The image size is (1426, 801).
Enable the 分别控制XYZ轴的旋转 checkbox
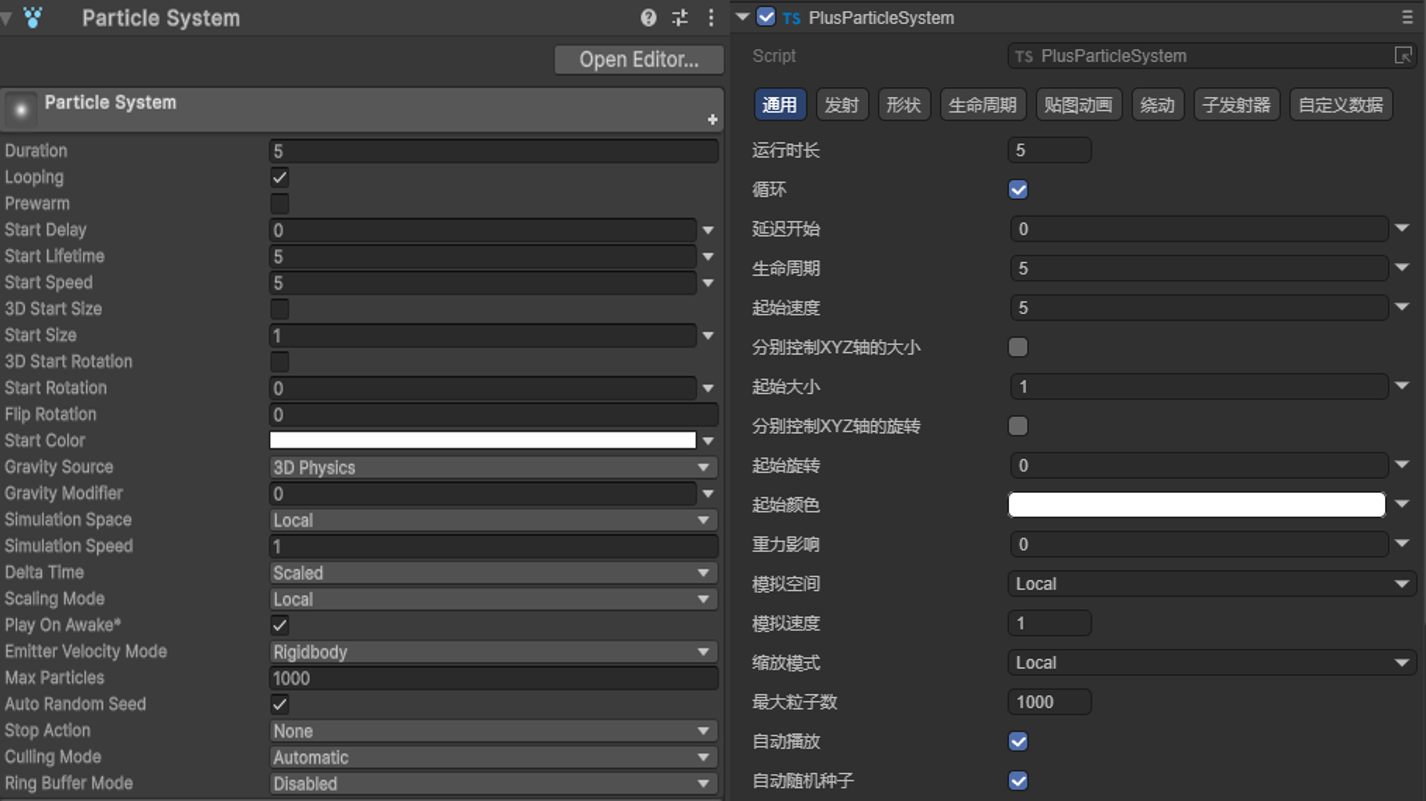[x=1018, y=426]
